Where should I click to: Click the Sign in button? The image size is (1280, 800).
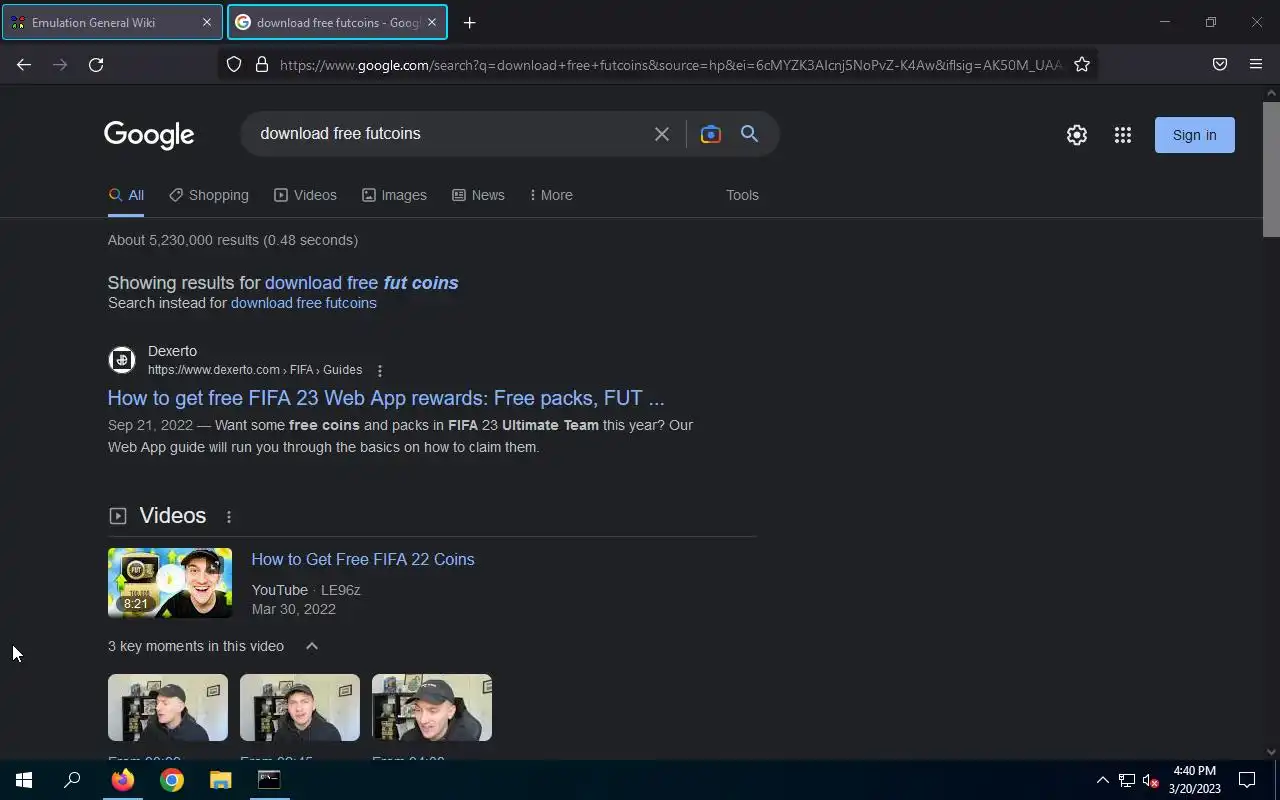coord(1195,135)
